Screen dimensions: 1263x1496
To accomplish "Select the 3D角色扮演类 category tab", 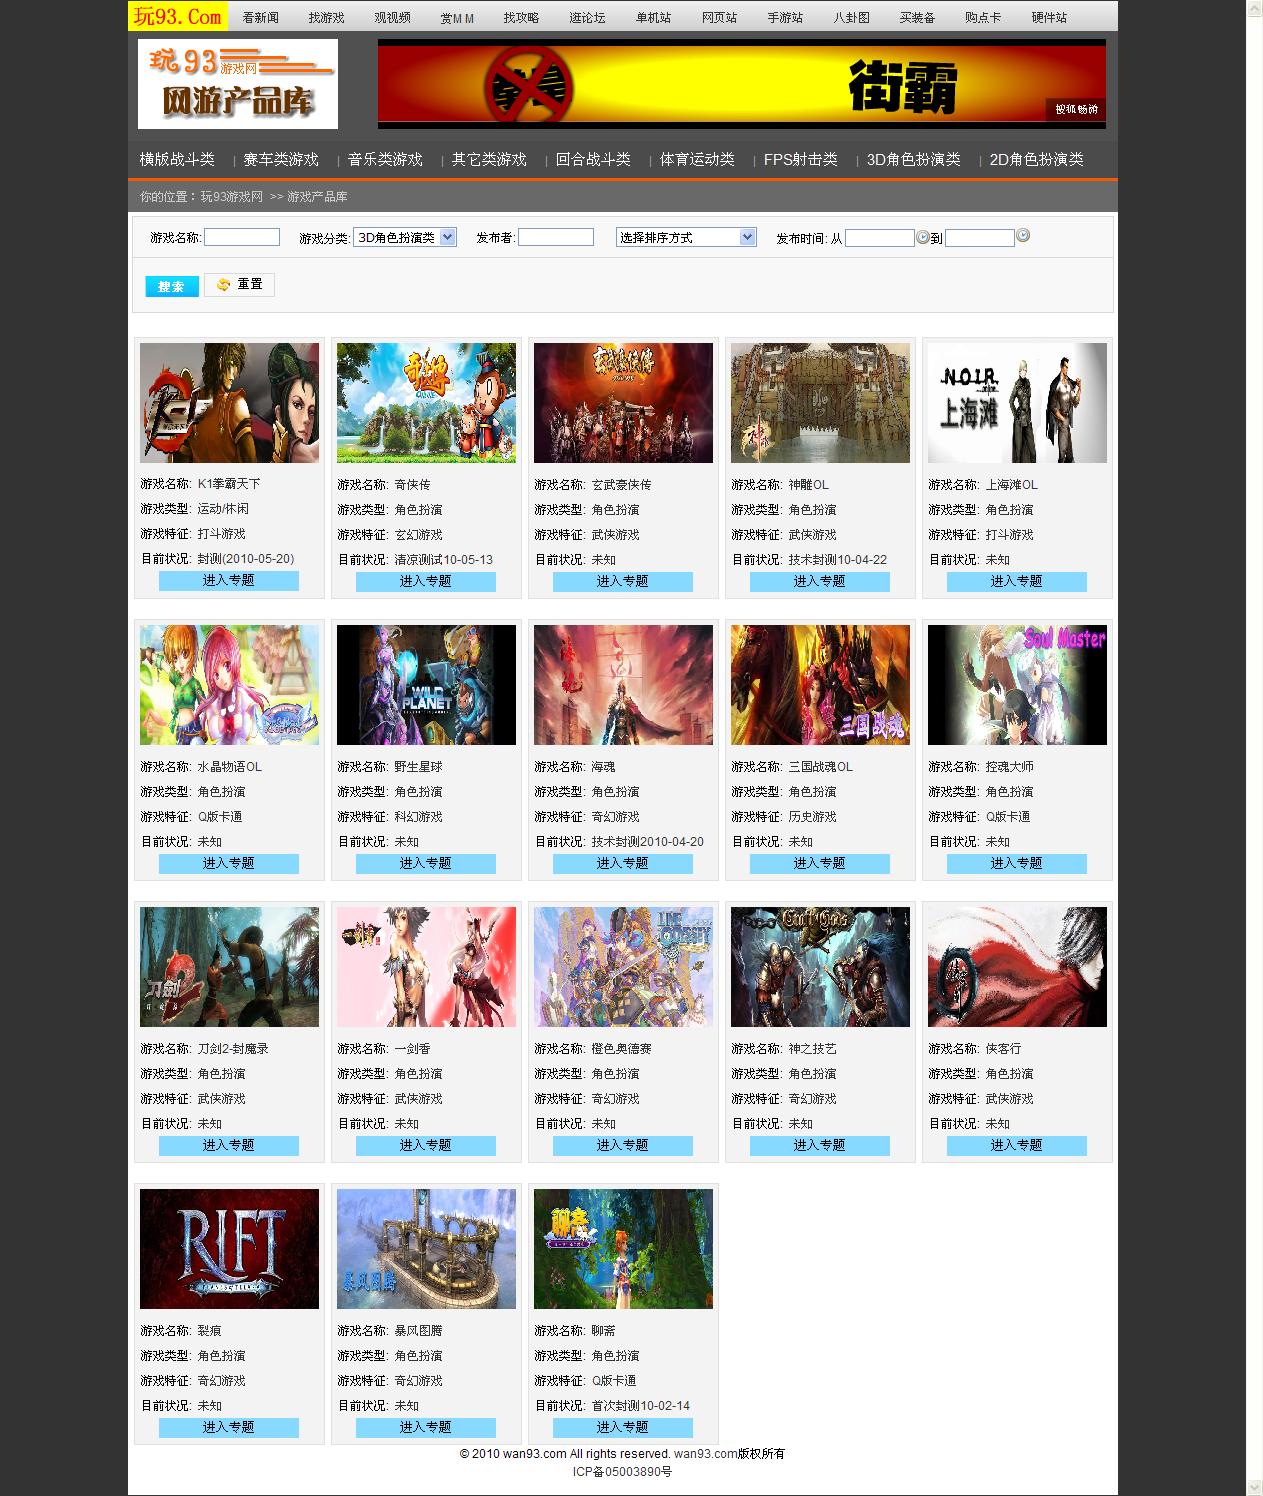I will tap(913, 159).
